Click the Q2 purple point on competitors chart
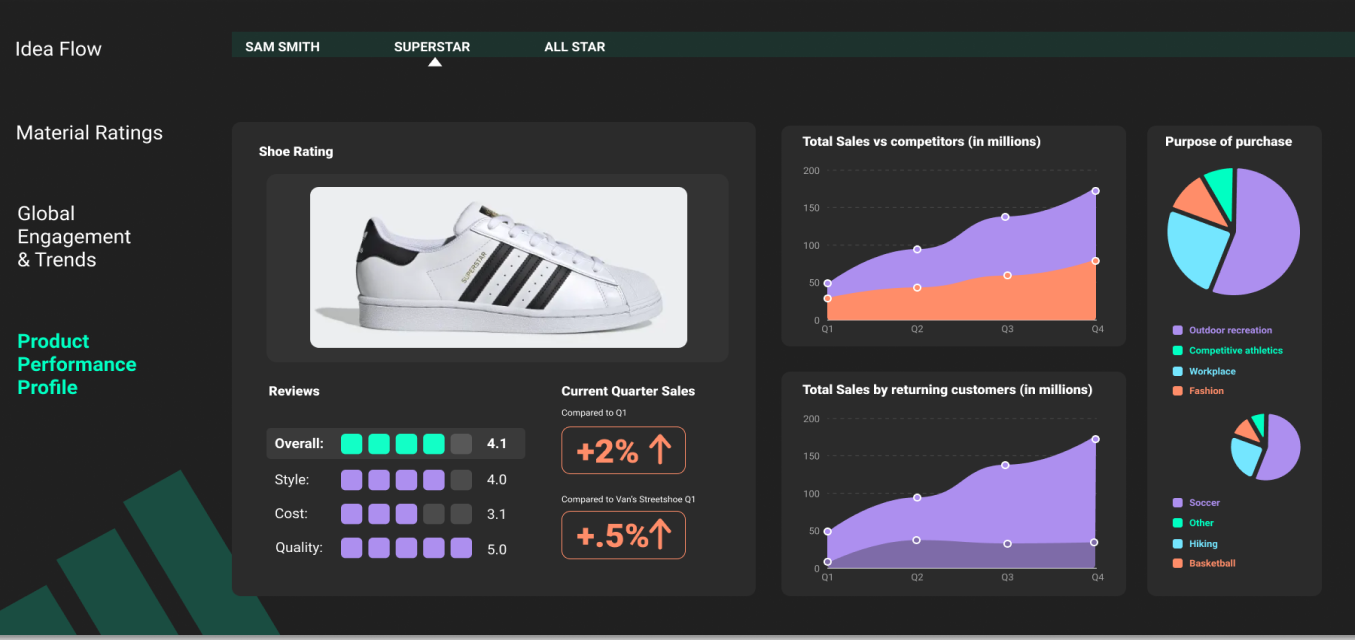 [917, 249]
